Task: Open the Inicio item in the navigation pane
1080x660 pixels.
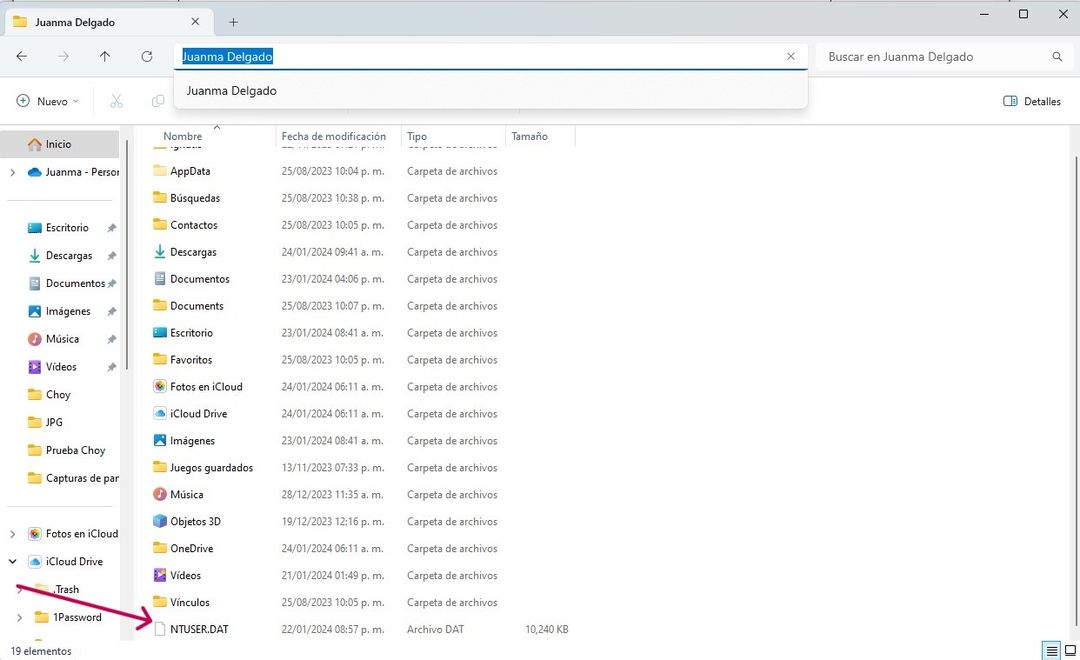Action: click(58, 143)
